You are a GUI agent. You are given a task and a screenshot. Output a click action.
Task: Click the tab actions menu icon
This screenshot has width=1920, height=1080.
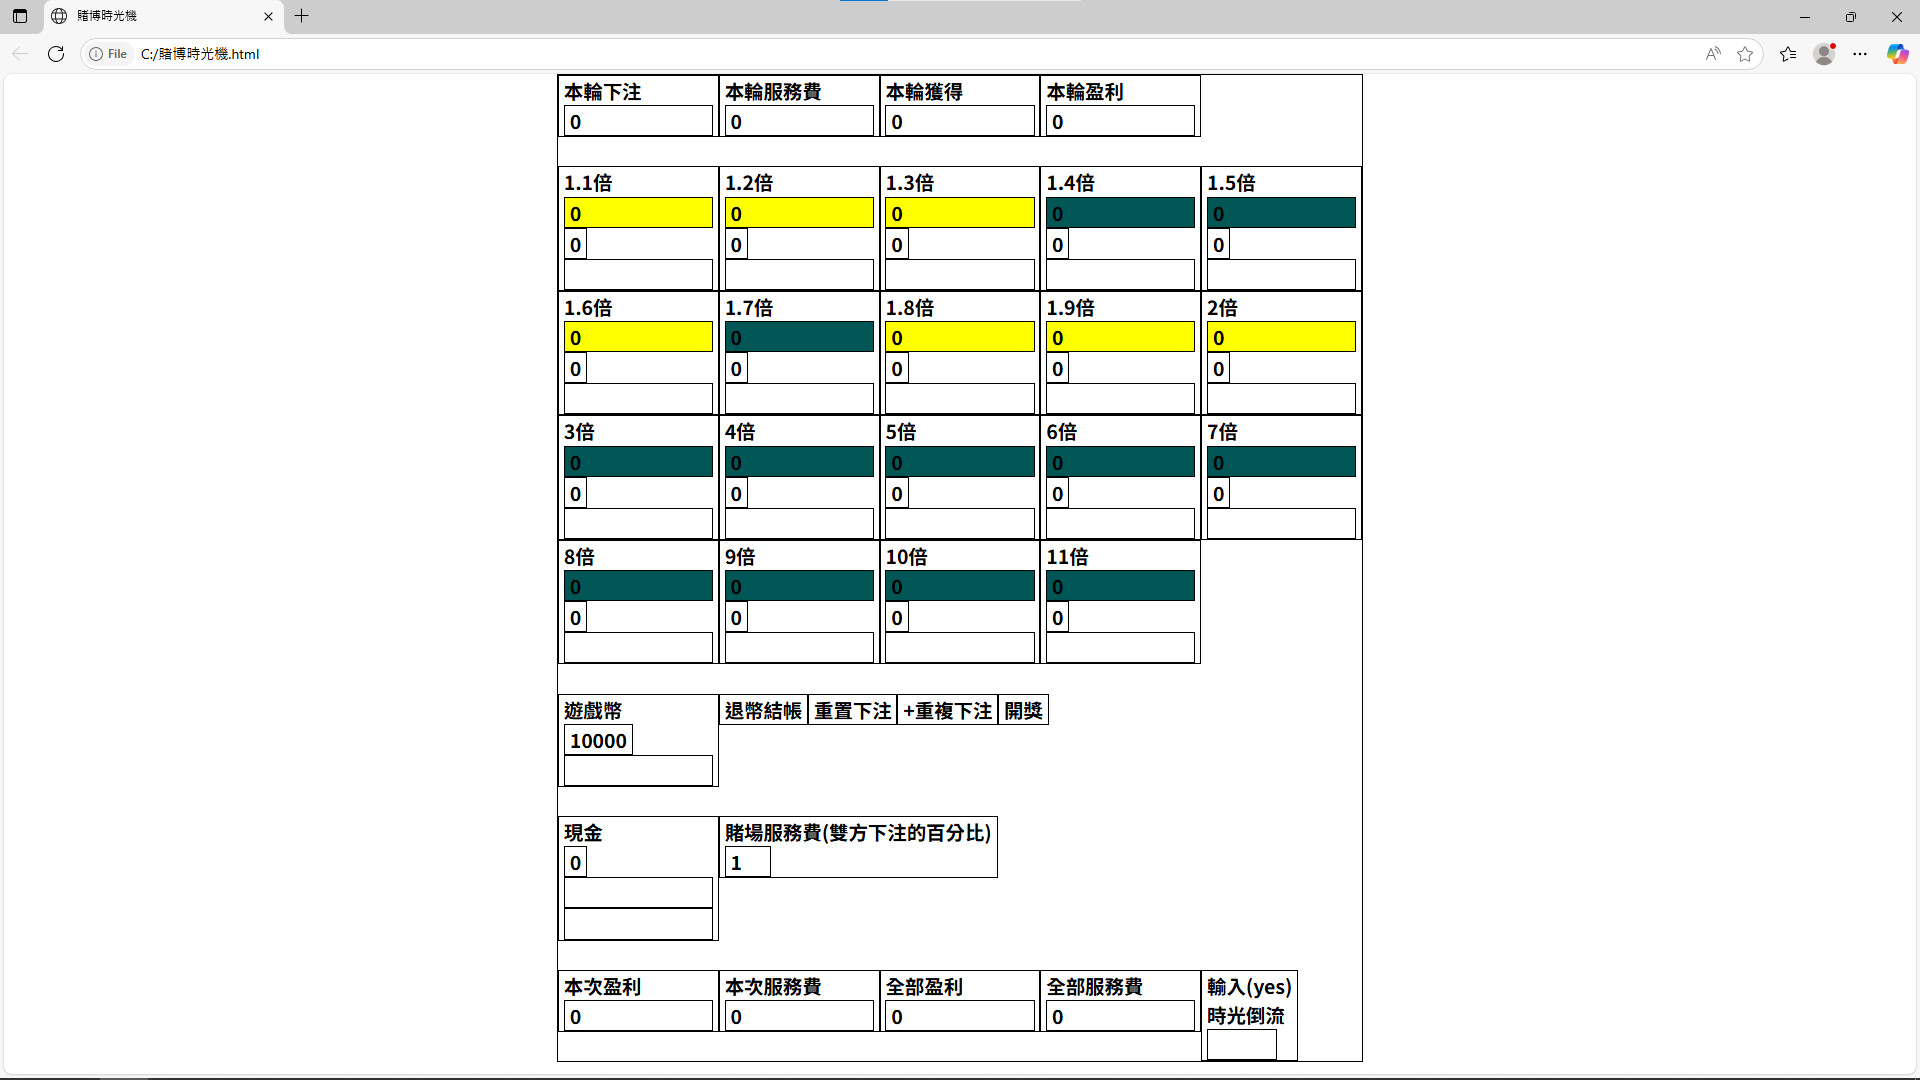(20, 16)
